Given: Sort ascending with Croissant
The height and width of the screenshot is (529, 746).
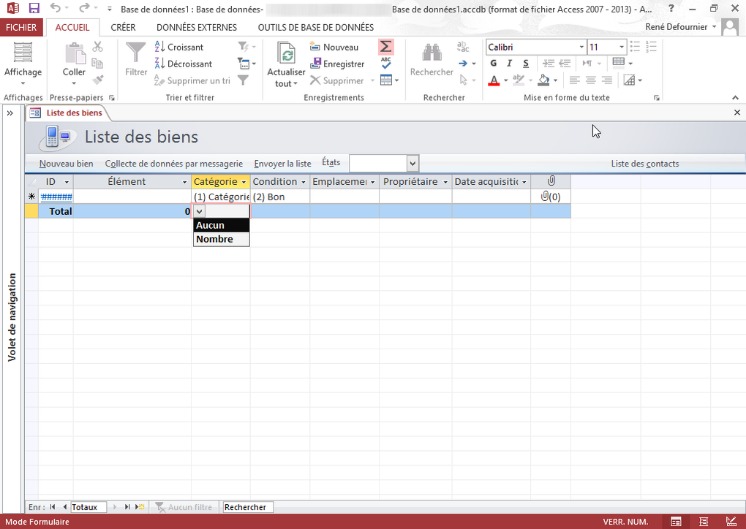Looking at the screenshot, I should 179,47.
